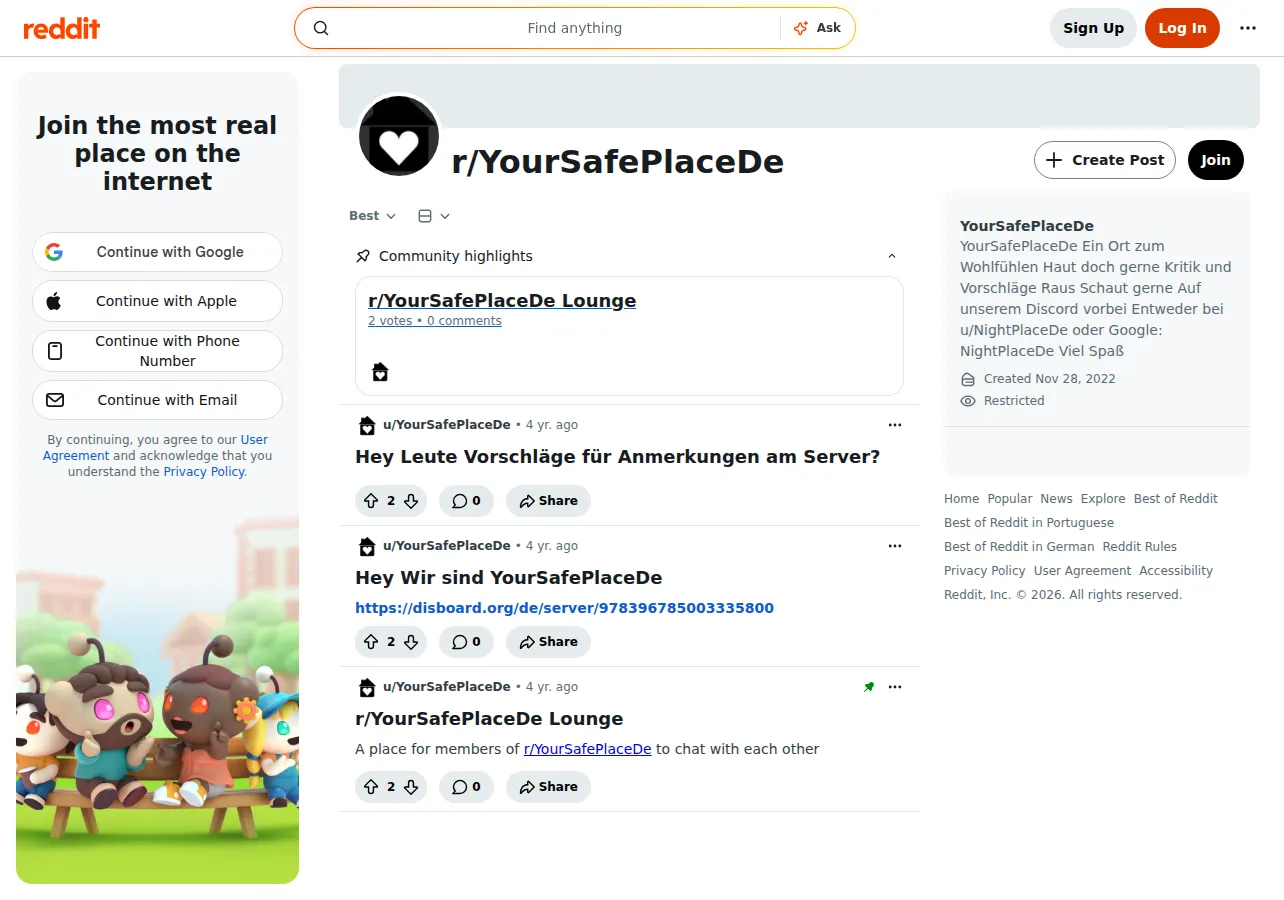Image resolution: width=1284 pixels, height=900 pixels.
Task: Open the 'Hey Wir sind YourSafePlaceDe' post title
Action: [508, 578]
